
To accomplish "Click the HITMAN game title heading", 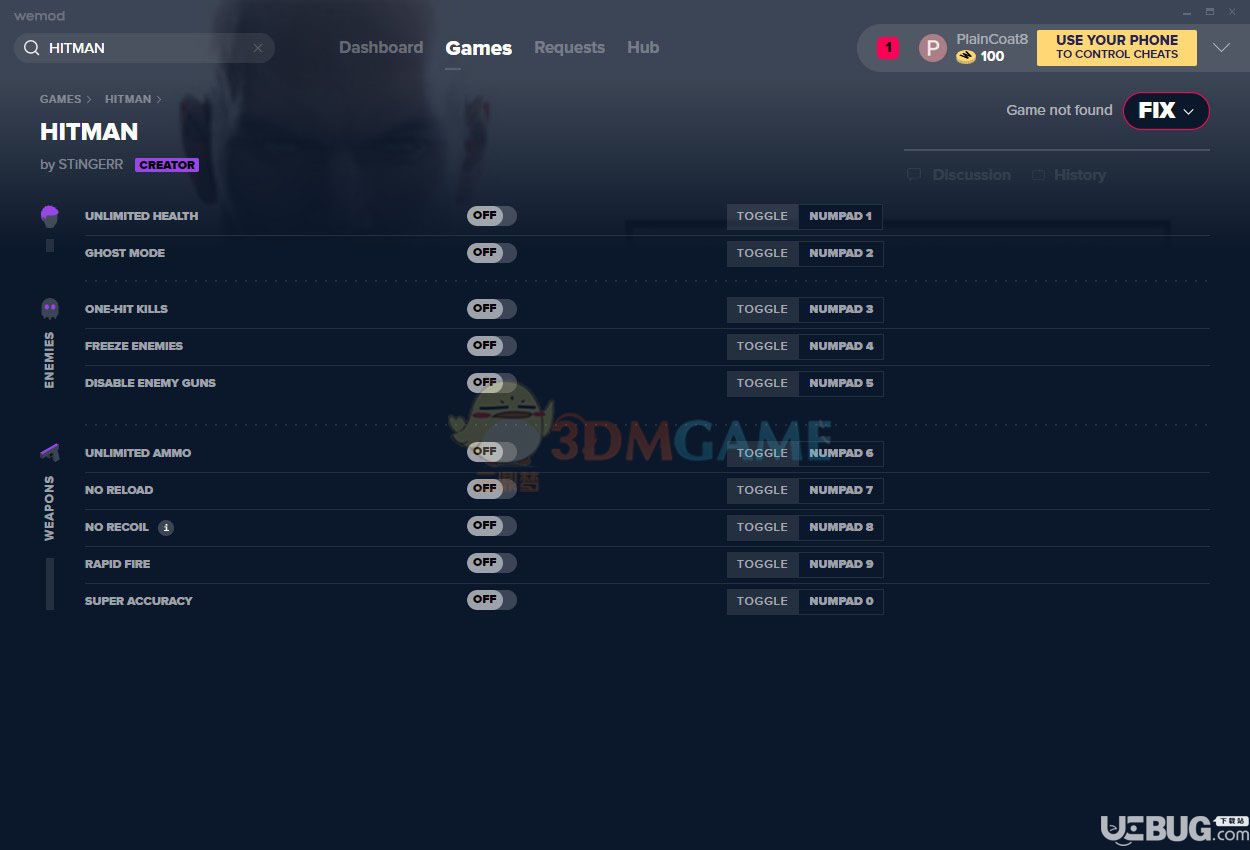I will coord(89,132).
